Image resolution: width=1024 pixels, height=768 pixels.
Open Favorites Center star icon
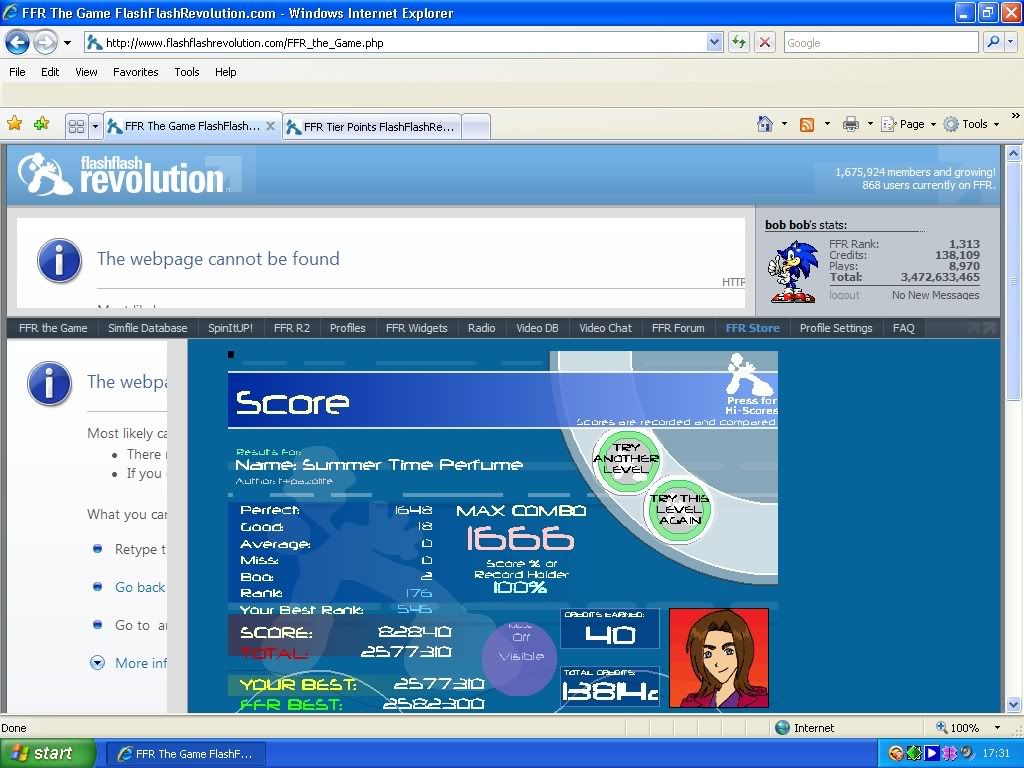click(15, 124)
